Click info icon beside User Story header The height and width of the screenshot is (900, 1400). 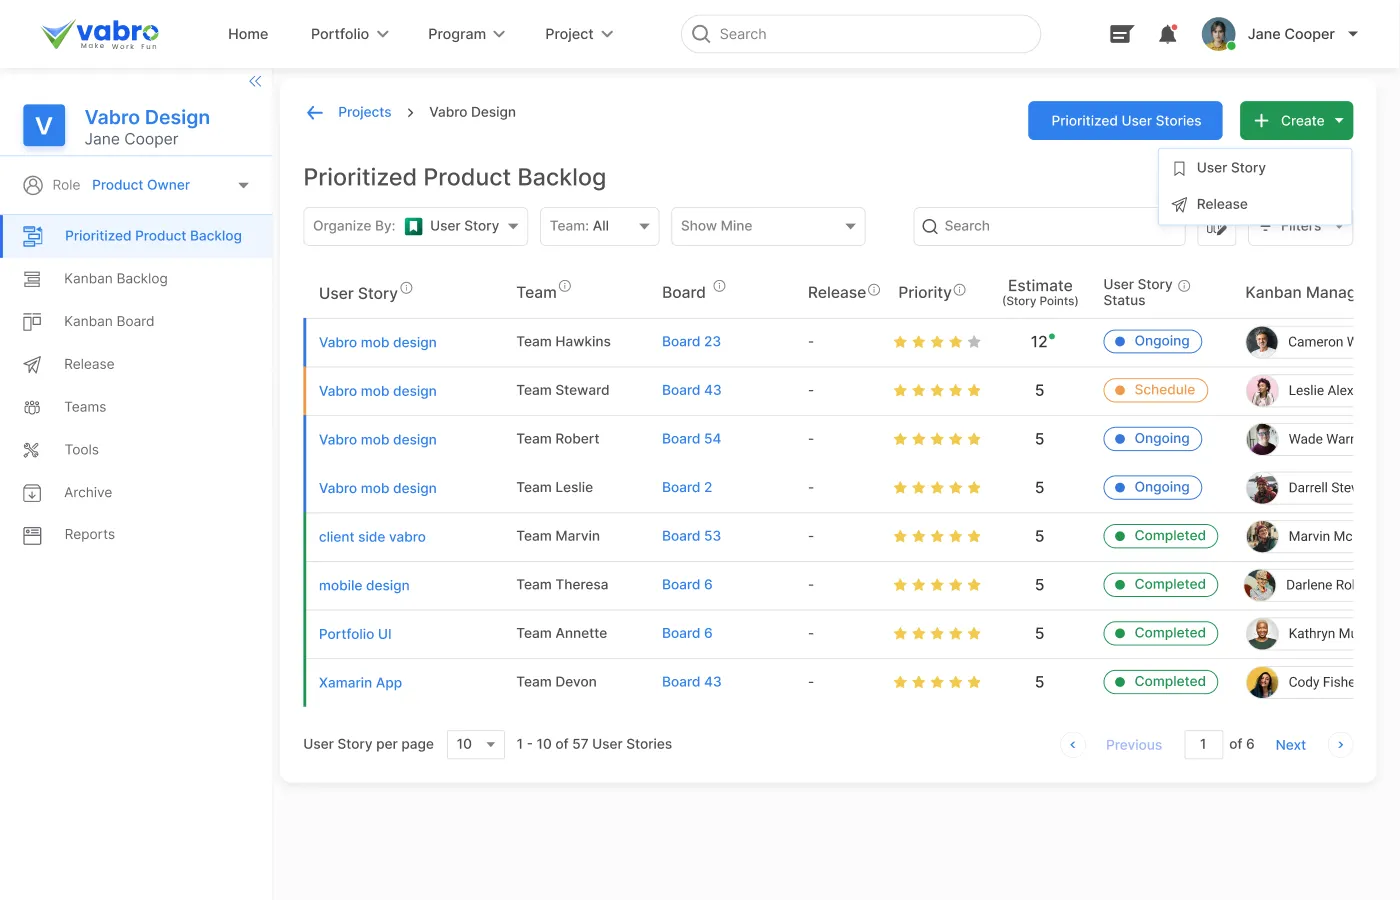pos(406,288)
